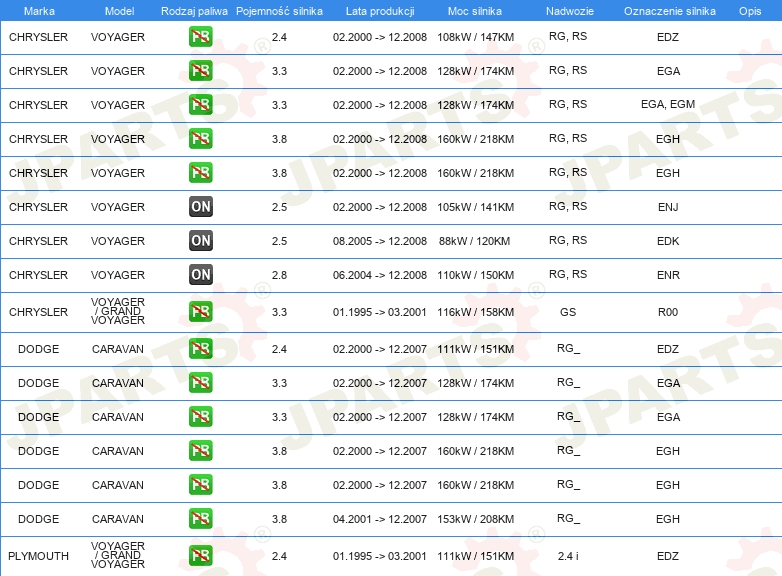Select the 2.4 i body cell
The height and width of the screenshot is (576, 782).
coord(568,556)
